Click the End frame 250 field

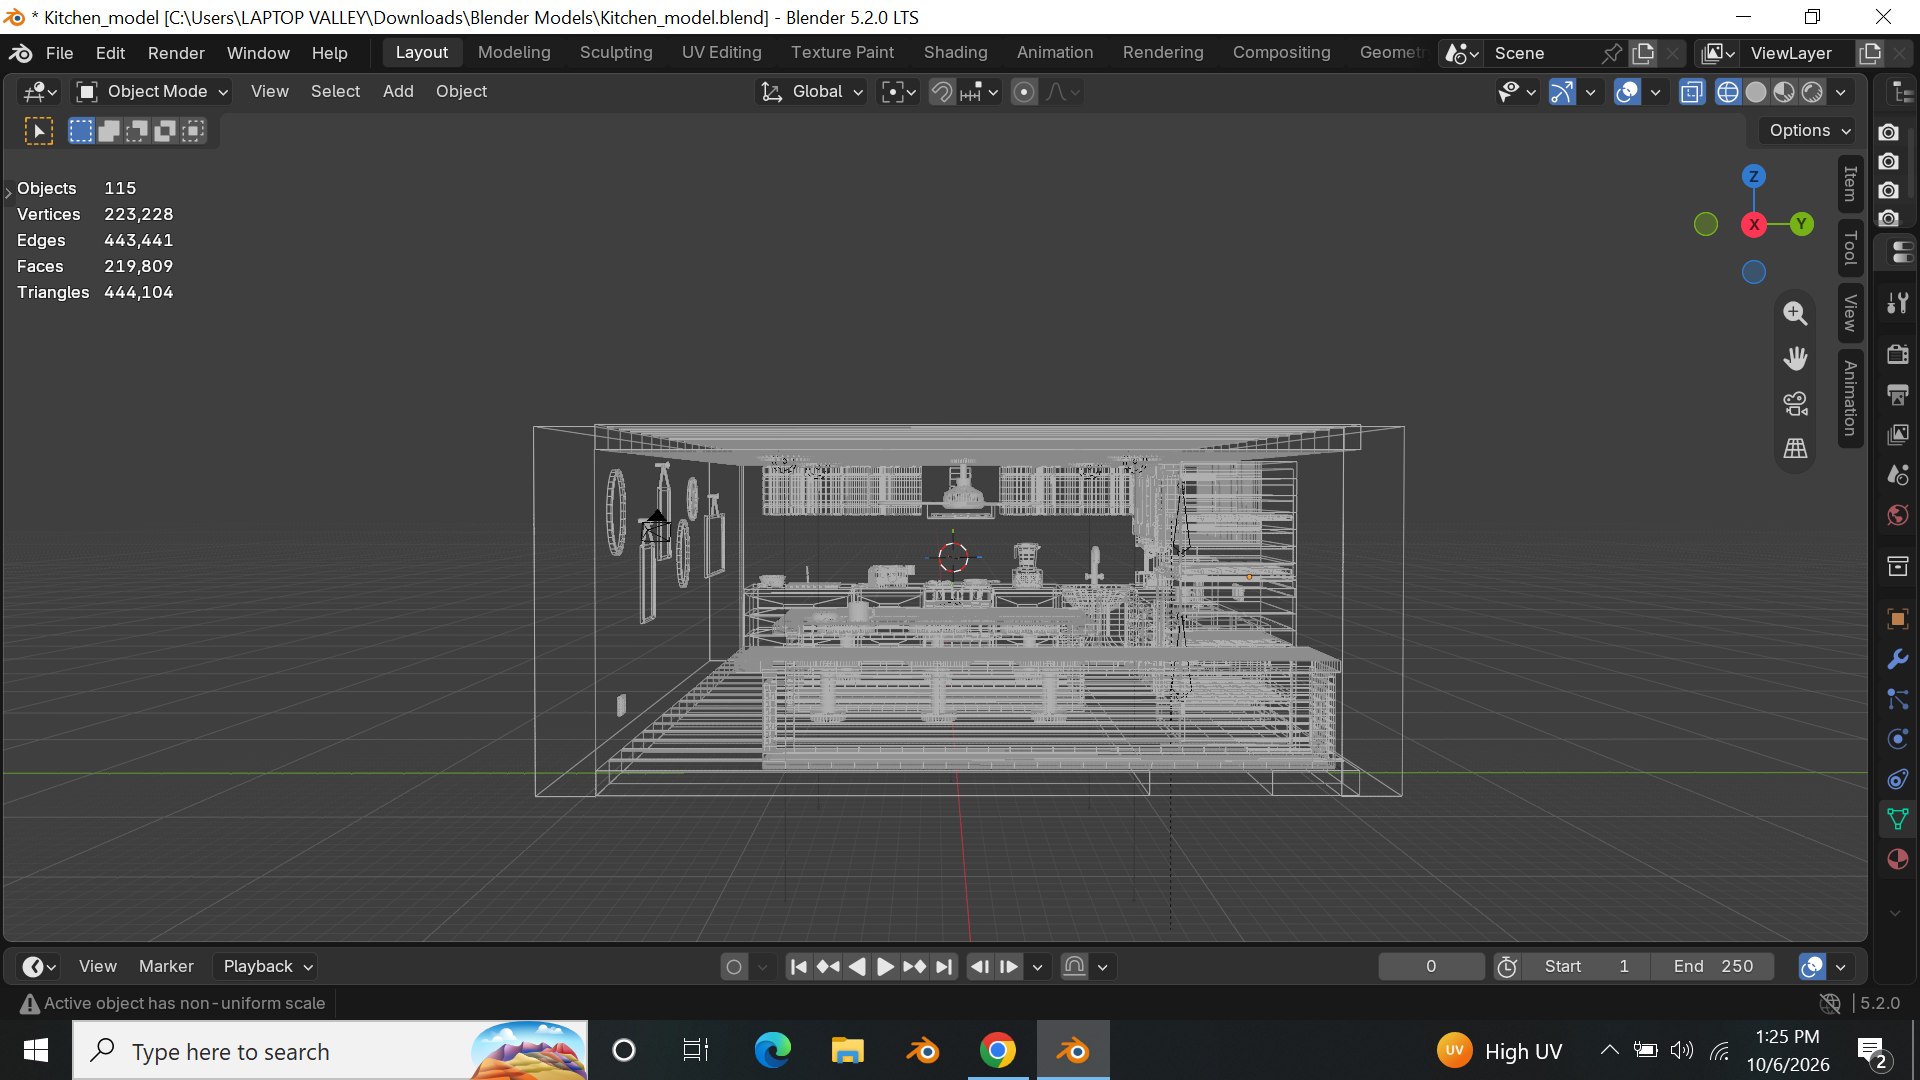point(1713,967)
